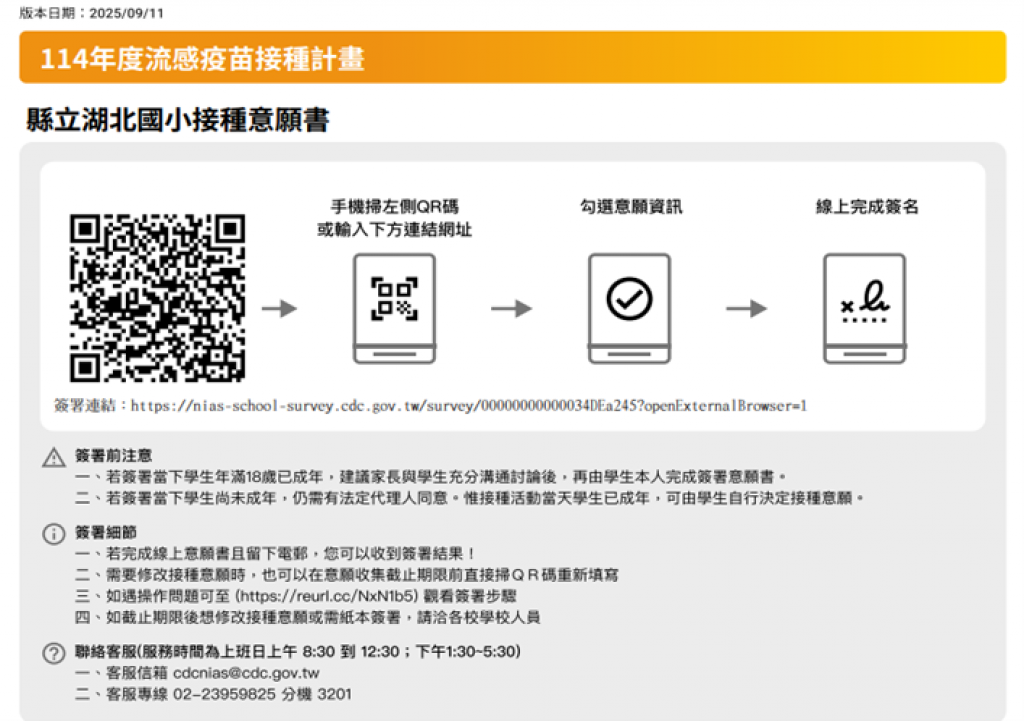
Task: Click the line 如截止期限後想修改接種意願
Action: (x=308, y=617)
